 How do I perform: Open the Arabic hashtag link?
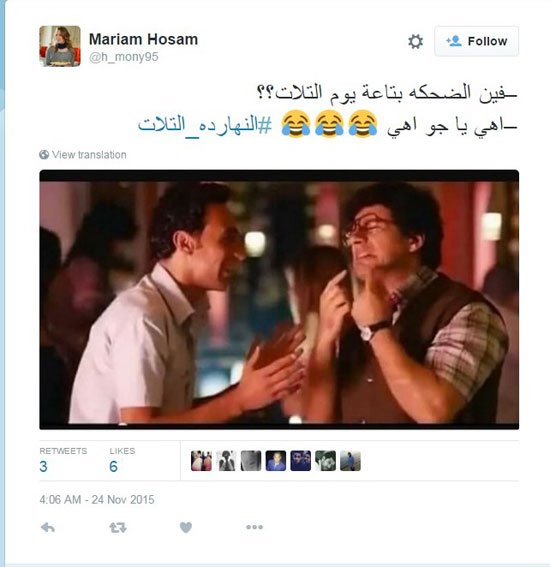click(x=205, y=125)
